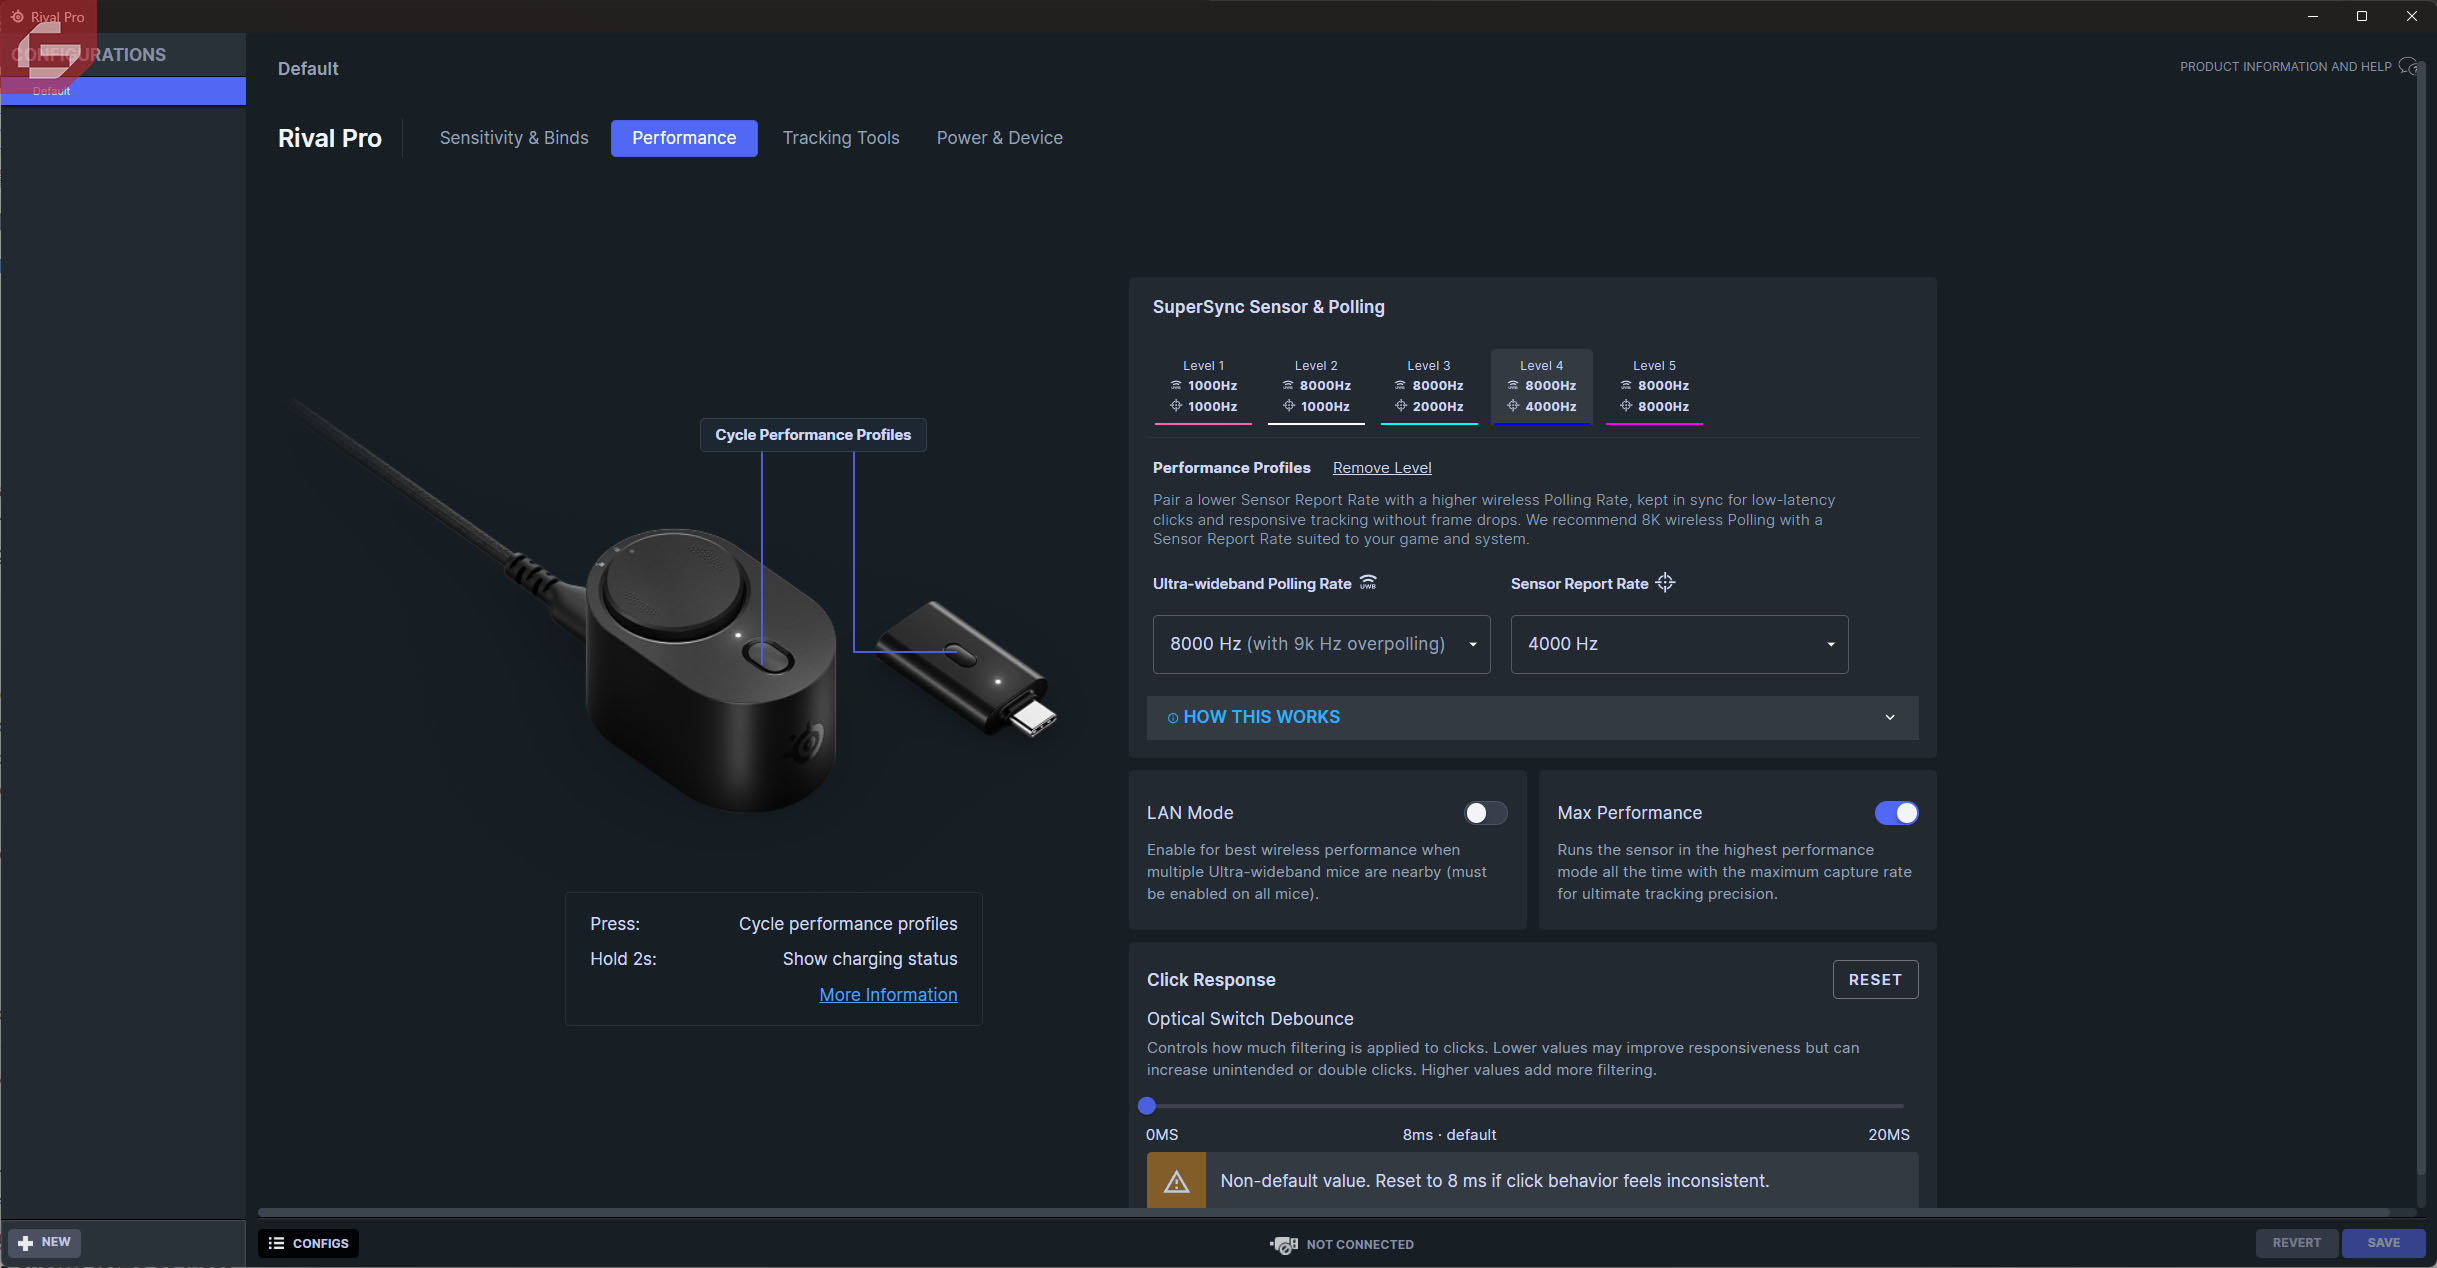Screen dimensions: 2437x1268
Task: Click the Optical Switch Debounce label
Action: pos(1250,1019)
